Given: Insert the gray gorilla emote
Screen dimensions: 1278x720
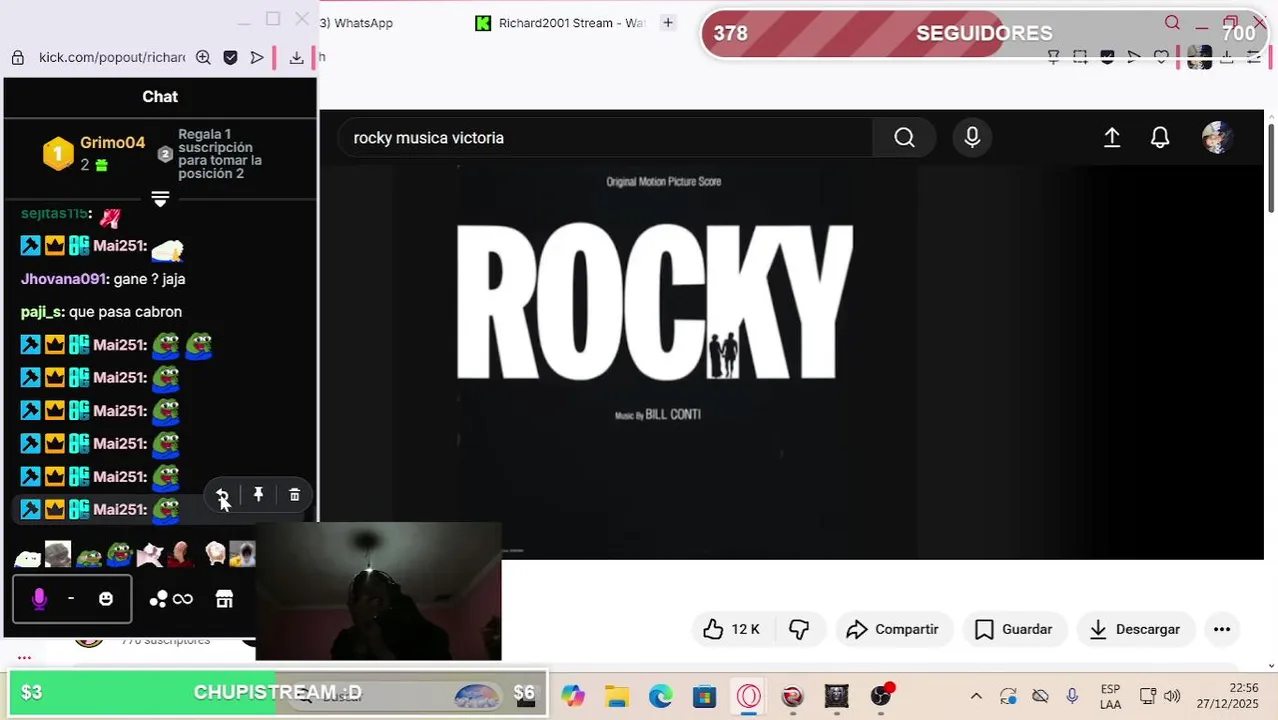Looking at the screenshot, I should click(x=58, y=554).
